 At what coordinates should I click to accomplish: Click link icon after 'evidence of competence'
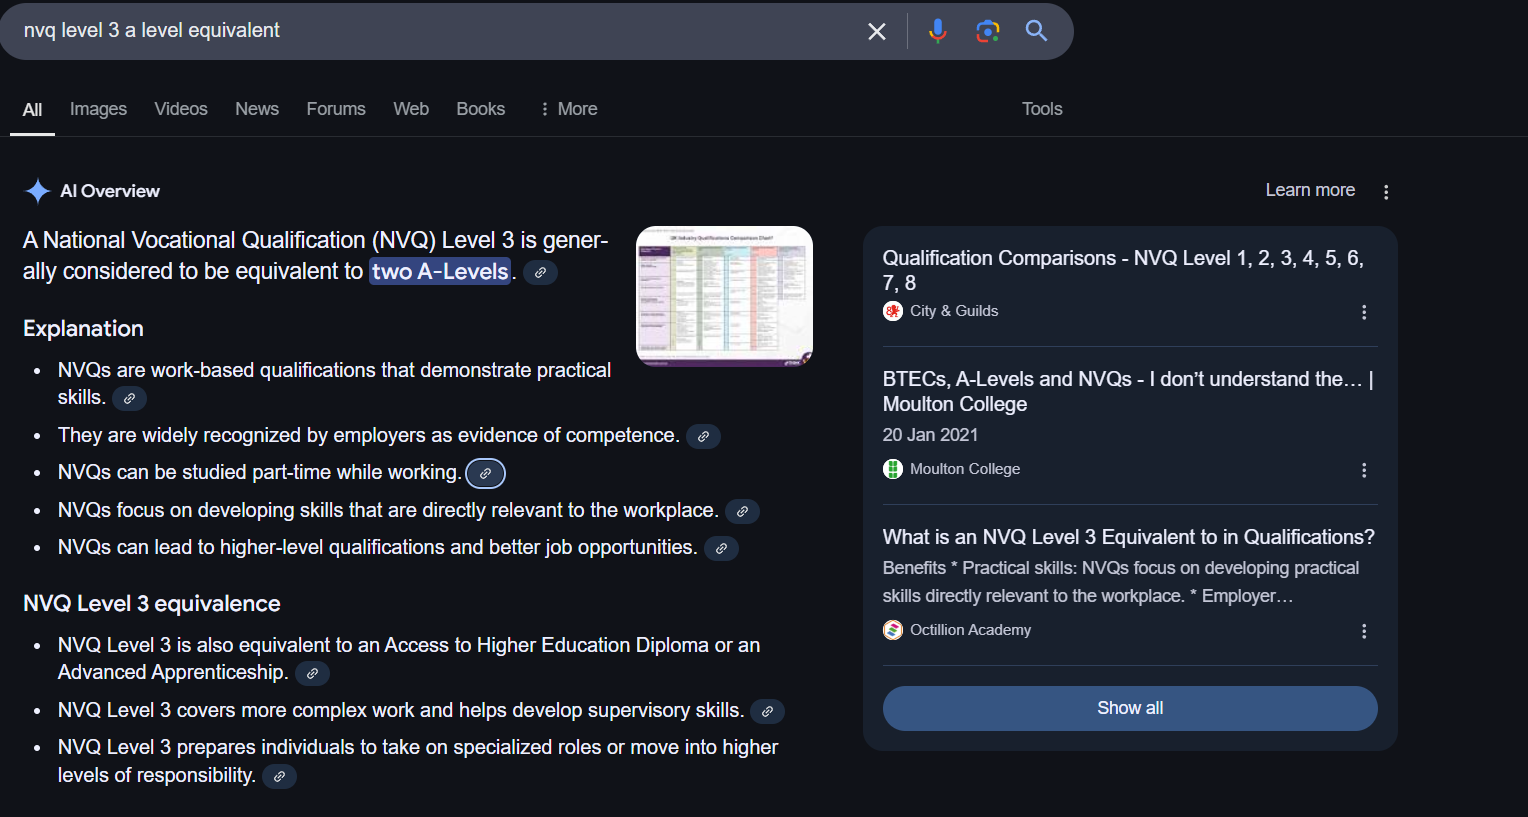(x=703, y=437)
